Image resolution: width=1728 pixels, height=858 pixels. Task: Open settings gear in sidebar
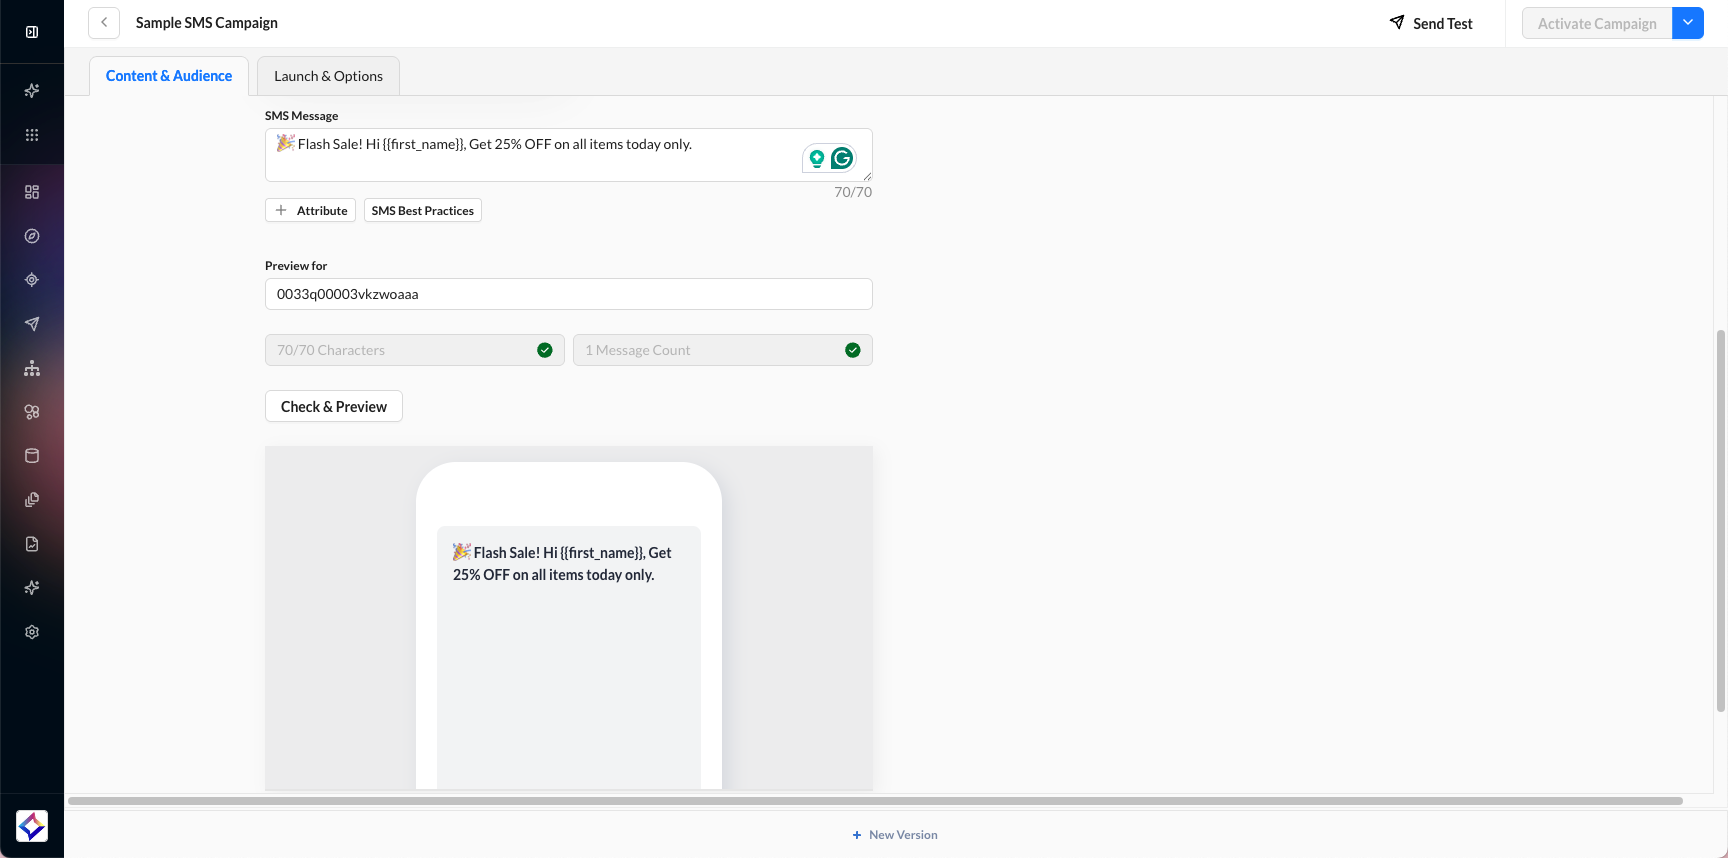click(32, 632)
